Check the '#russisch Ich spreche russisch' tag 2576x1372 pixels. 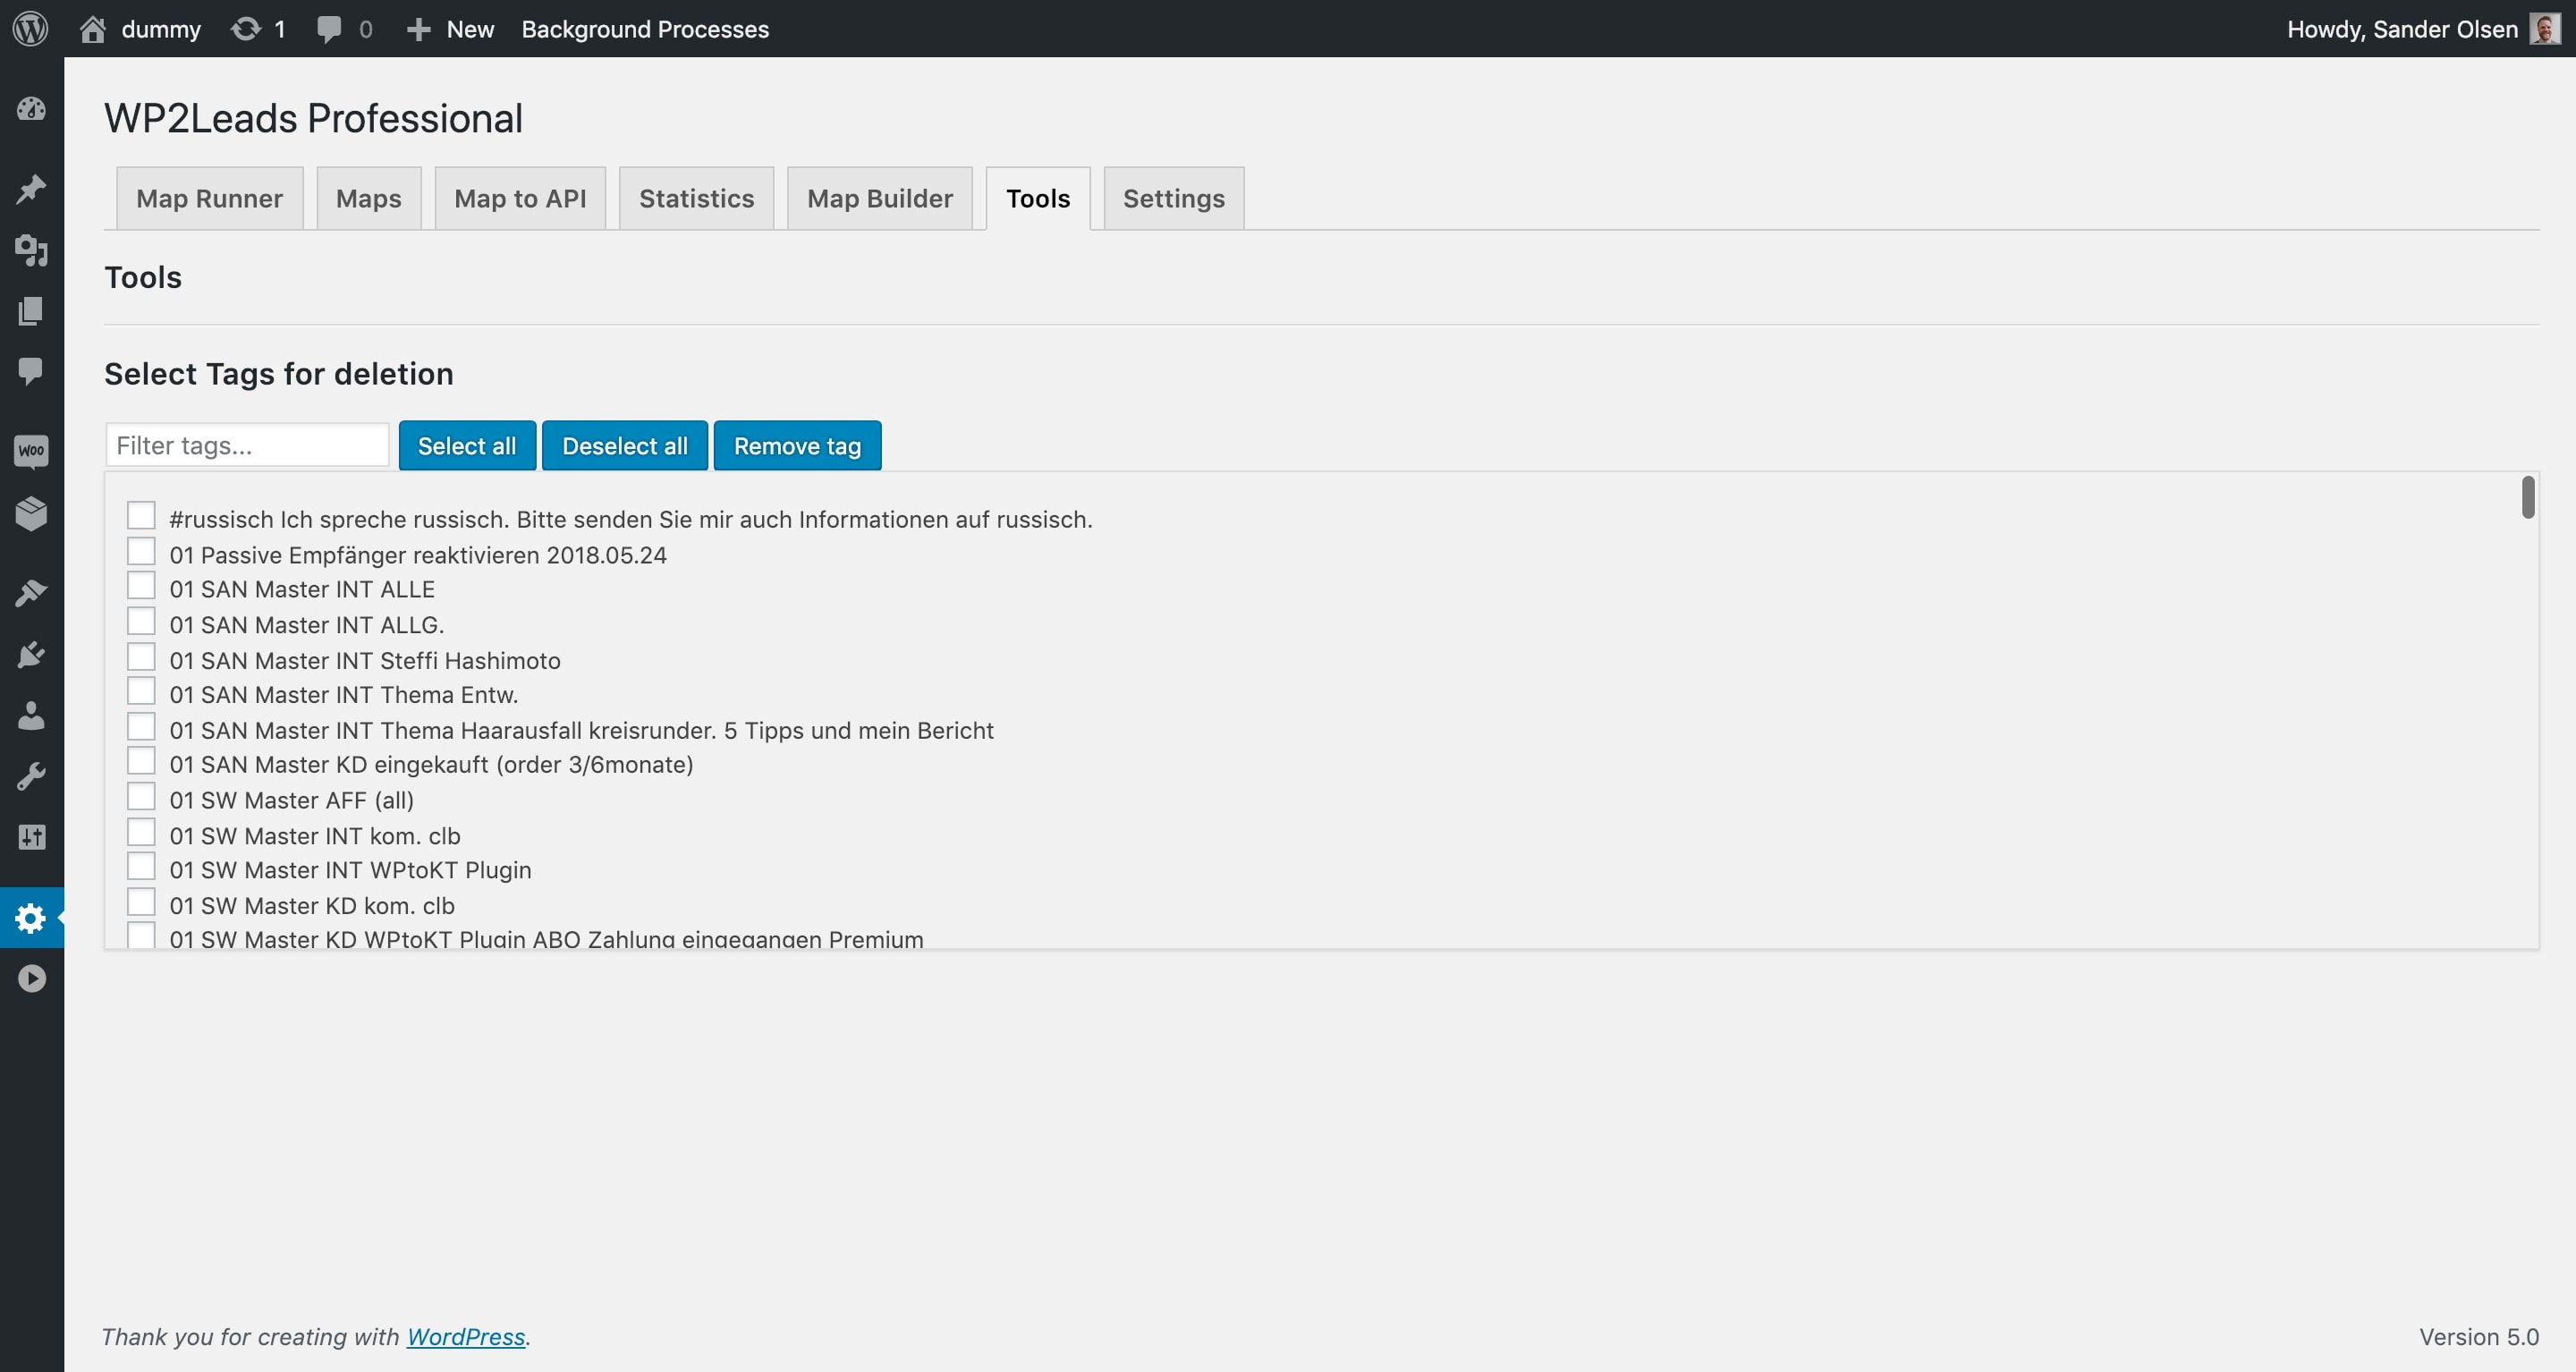coord(141,516)
